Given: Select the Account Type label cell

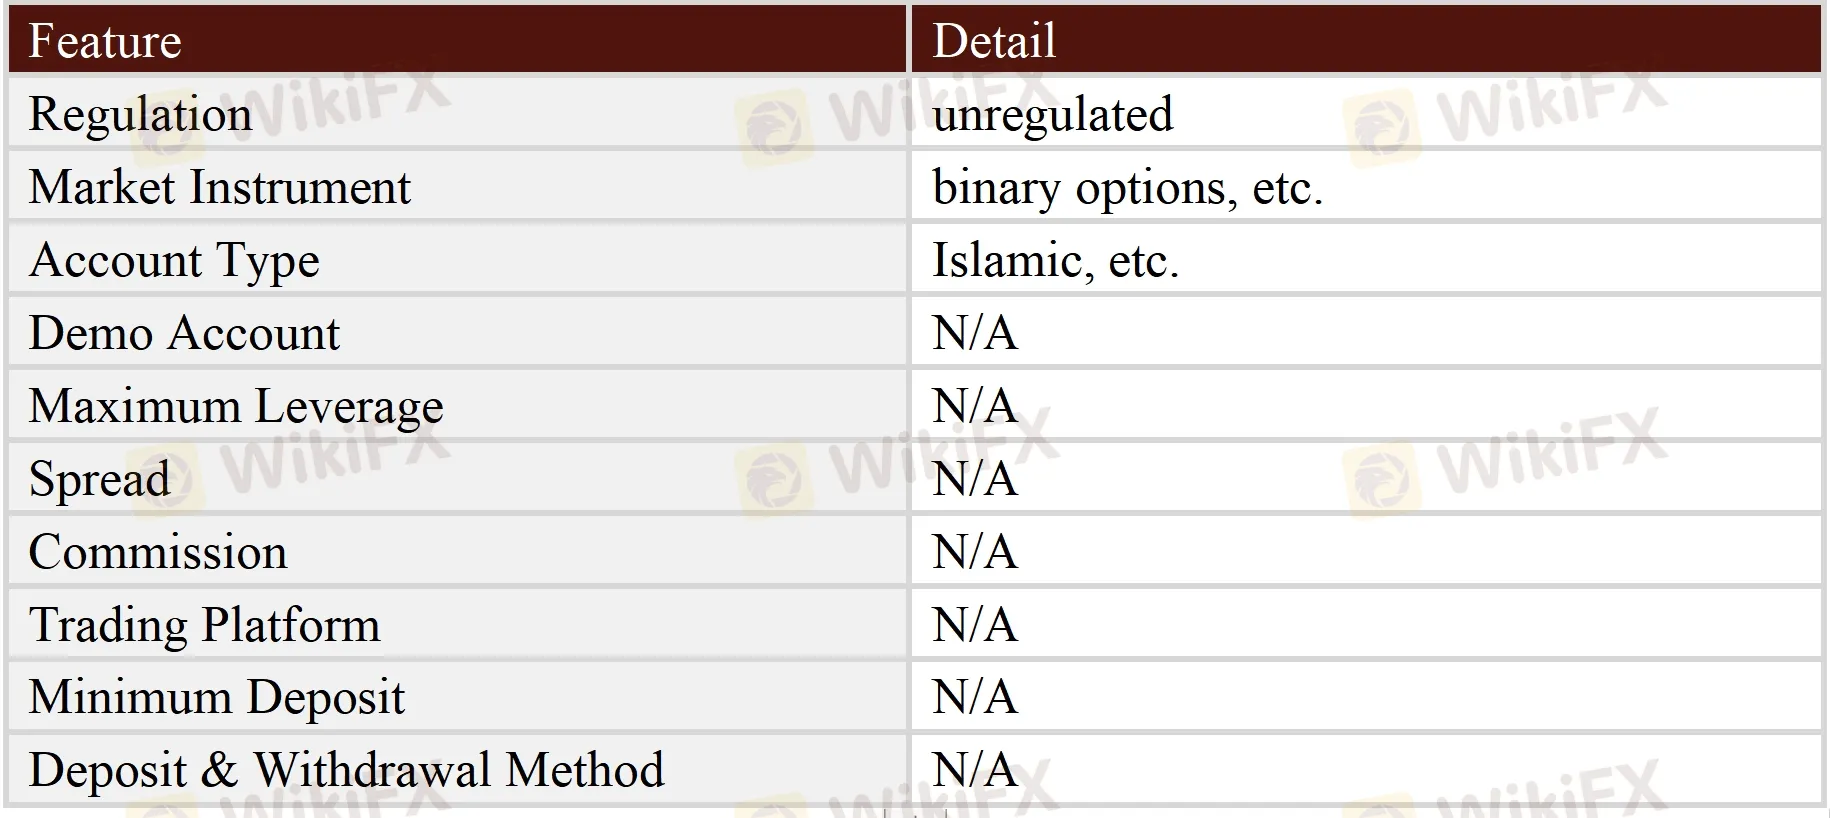Looking at the screenshot, I should point(174,260).
